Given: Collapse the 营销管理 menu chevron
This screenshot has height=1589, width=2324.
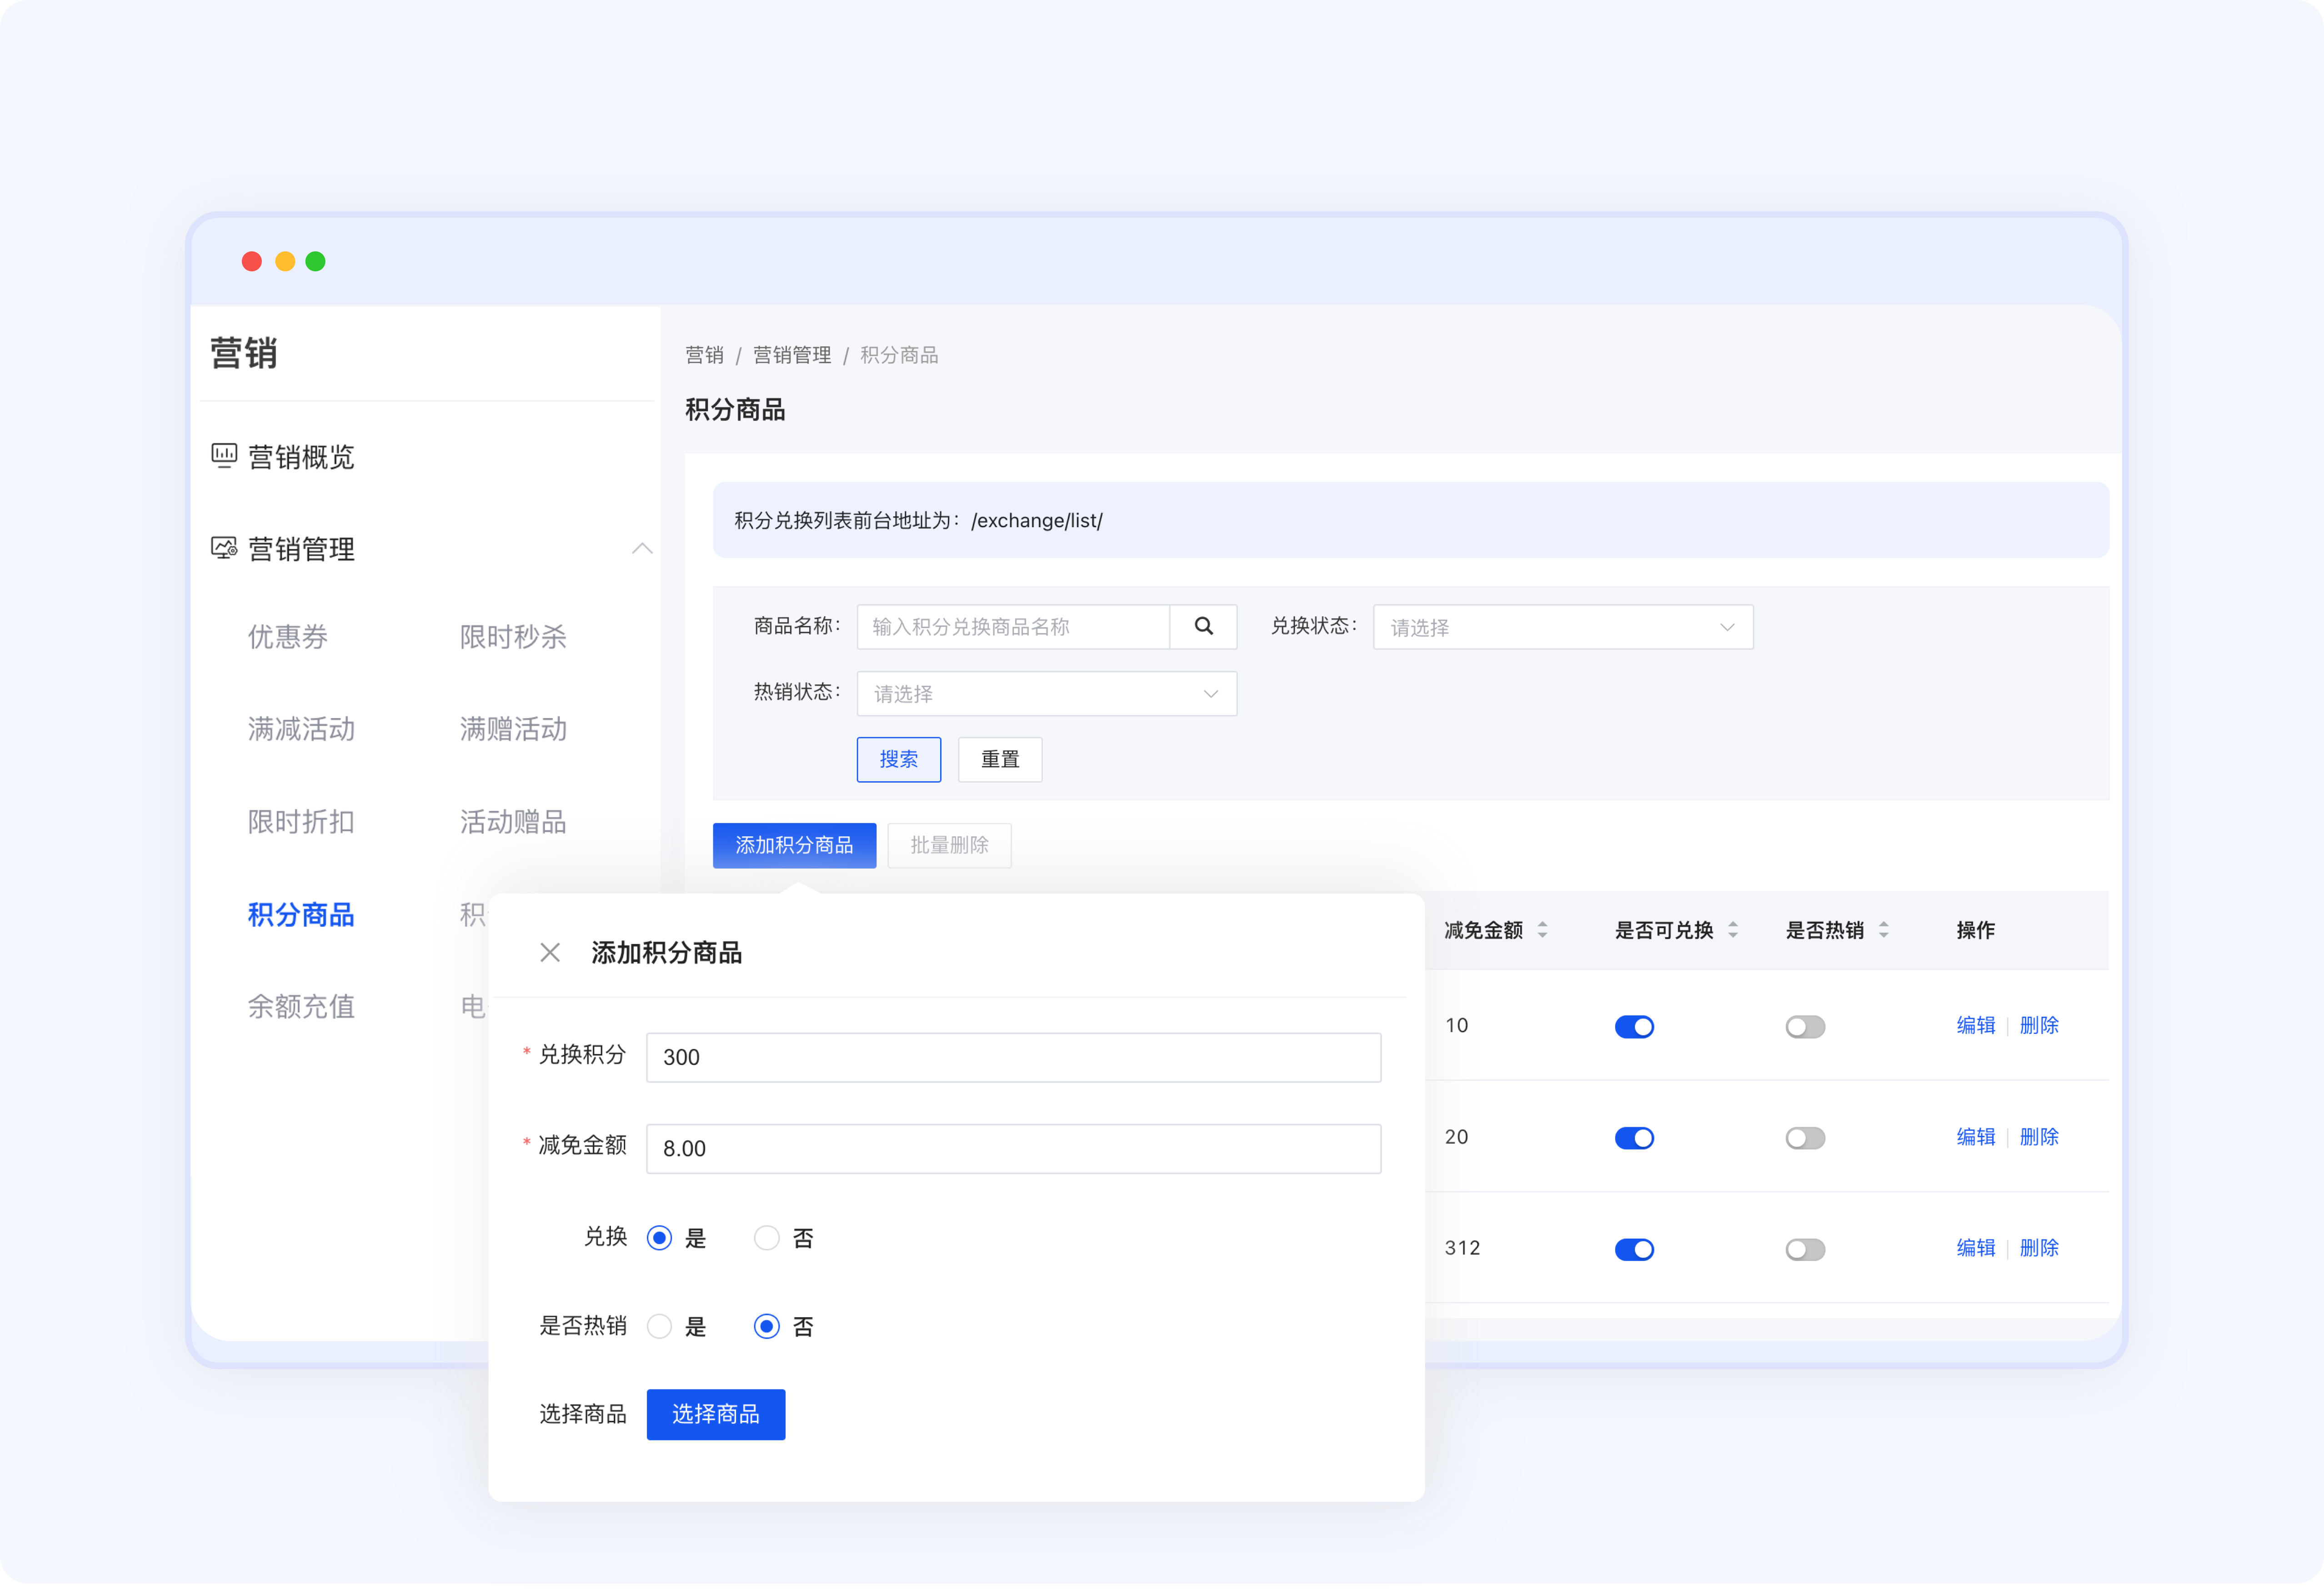Looking at the screenshot, I should (x=642, y=548).
